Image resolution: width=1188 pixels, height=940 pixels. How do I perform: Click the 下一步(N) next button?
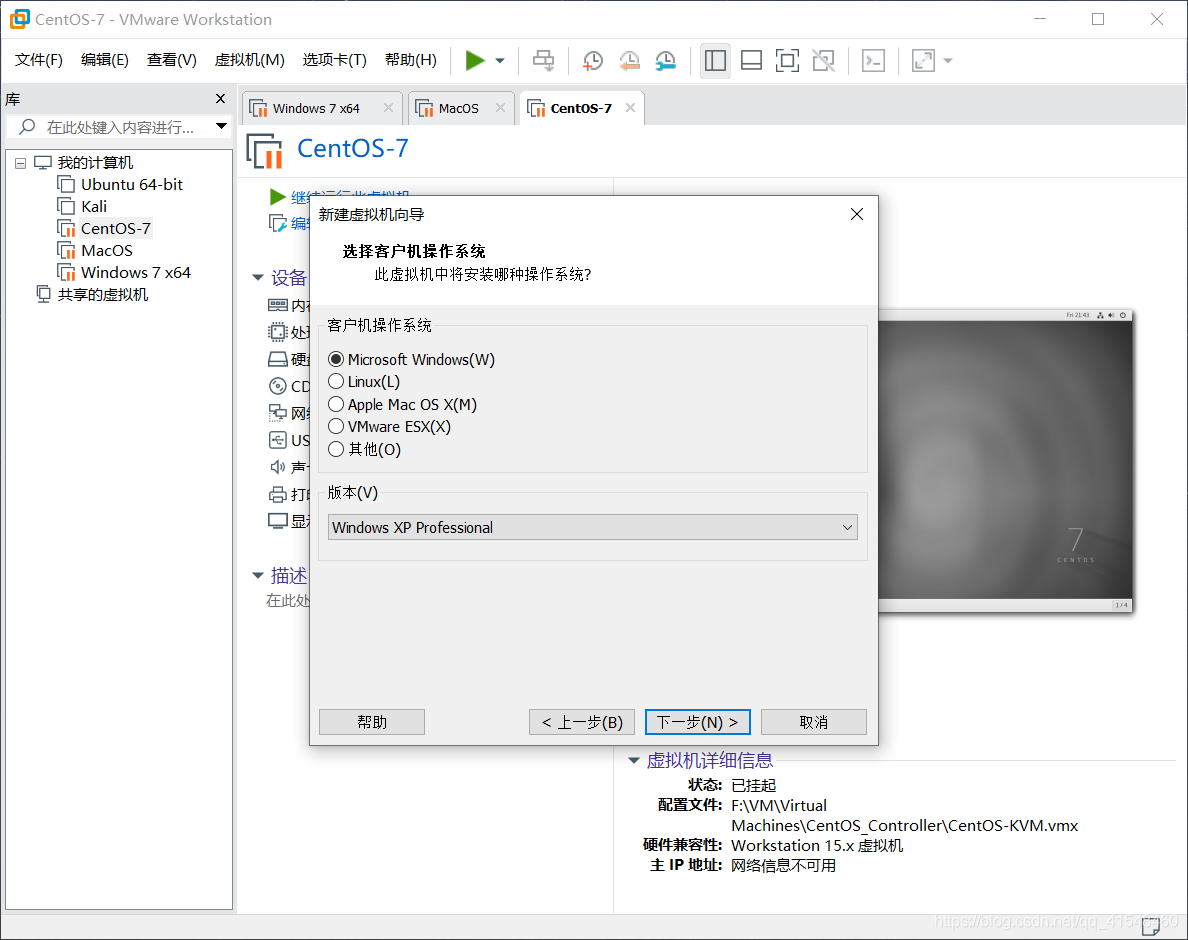pos(698,722)
